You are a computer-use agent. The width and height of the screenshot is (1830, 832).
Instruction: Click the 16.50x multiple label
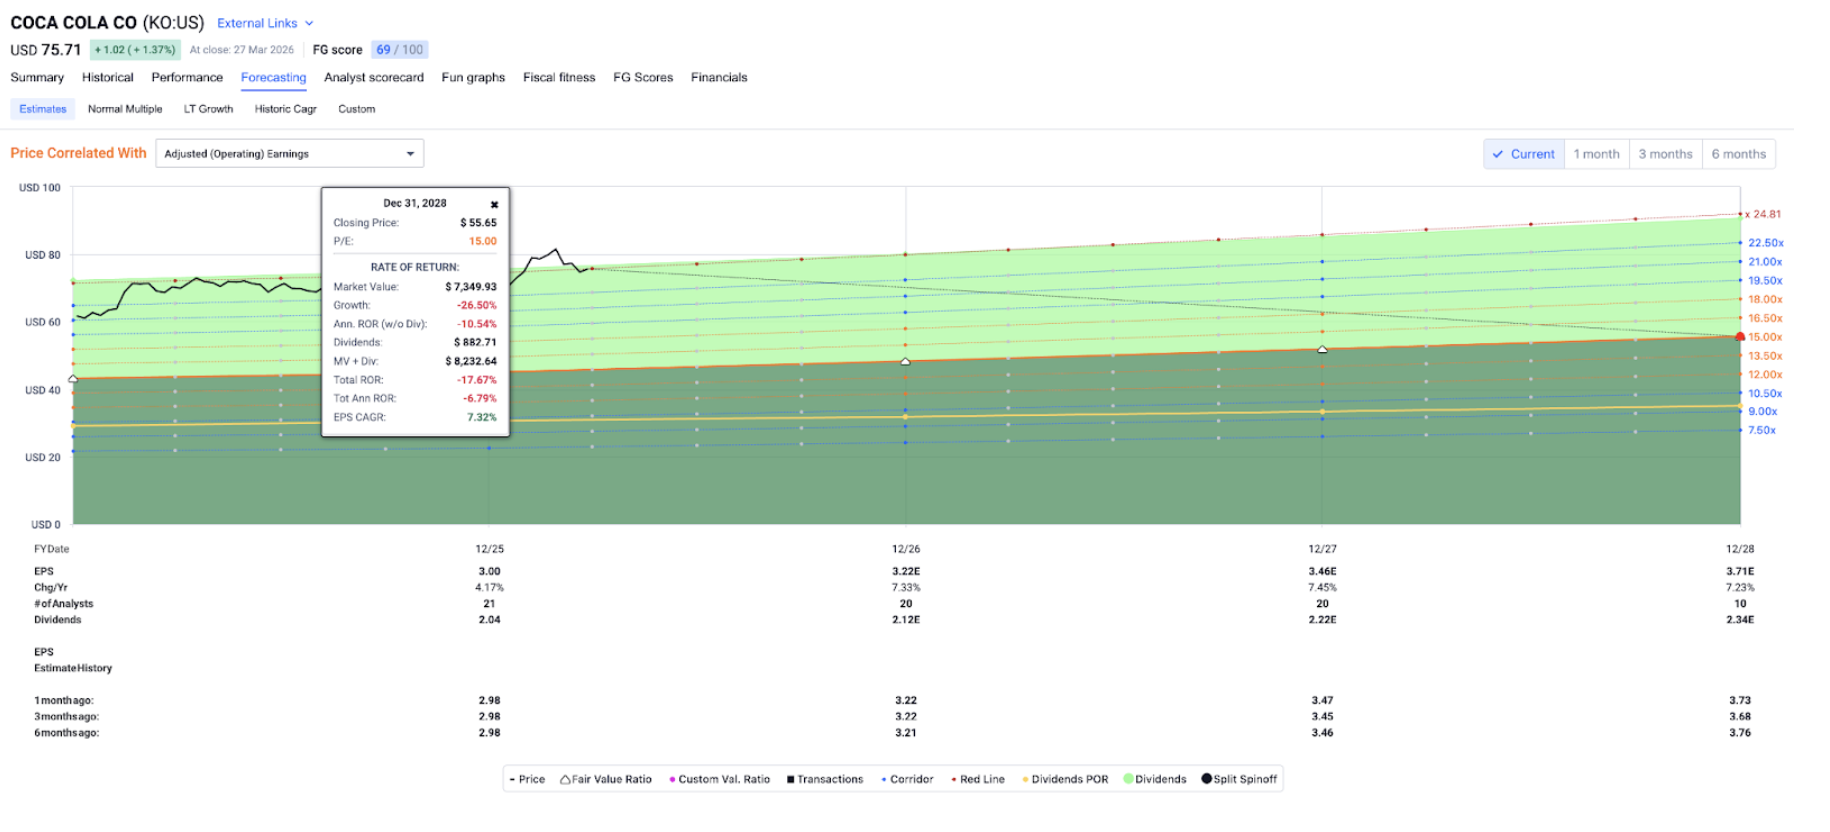click(1766, 319)
